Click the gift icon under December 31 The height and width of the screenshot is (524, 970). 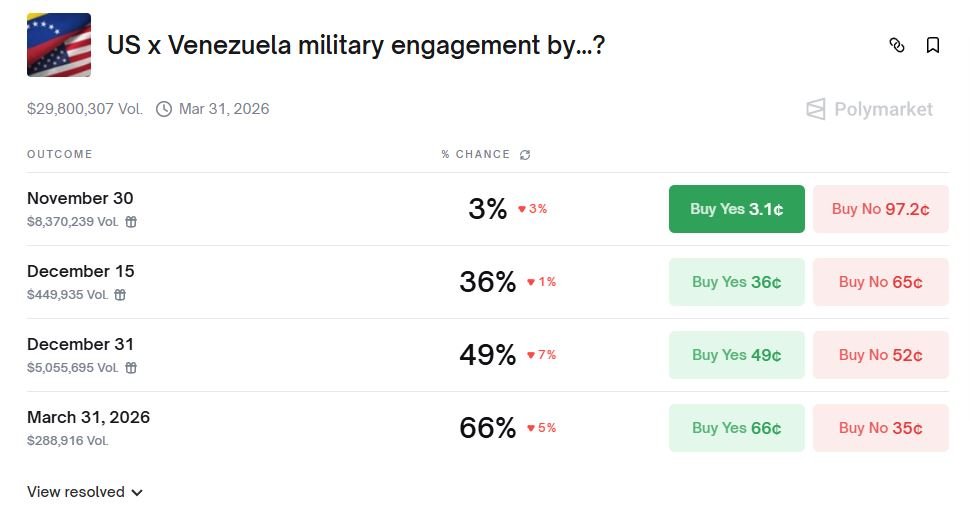click(131, 368)
